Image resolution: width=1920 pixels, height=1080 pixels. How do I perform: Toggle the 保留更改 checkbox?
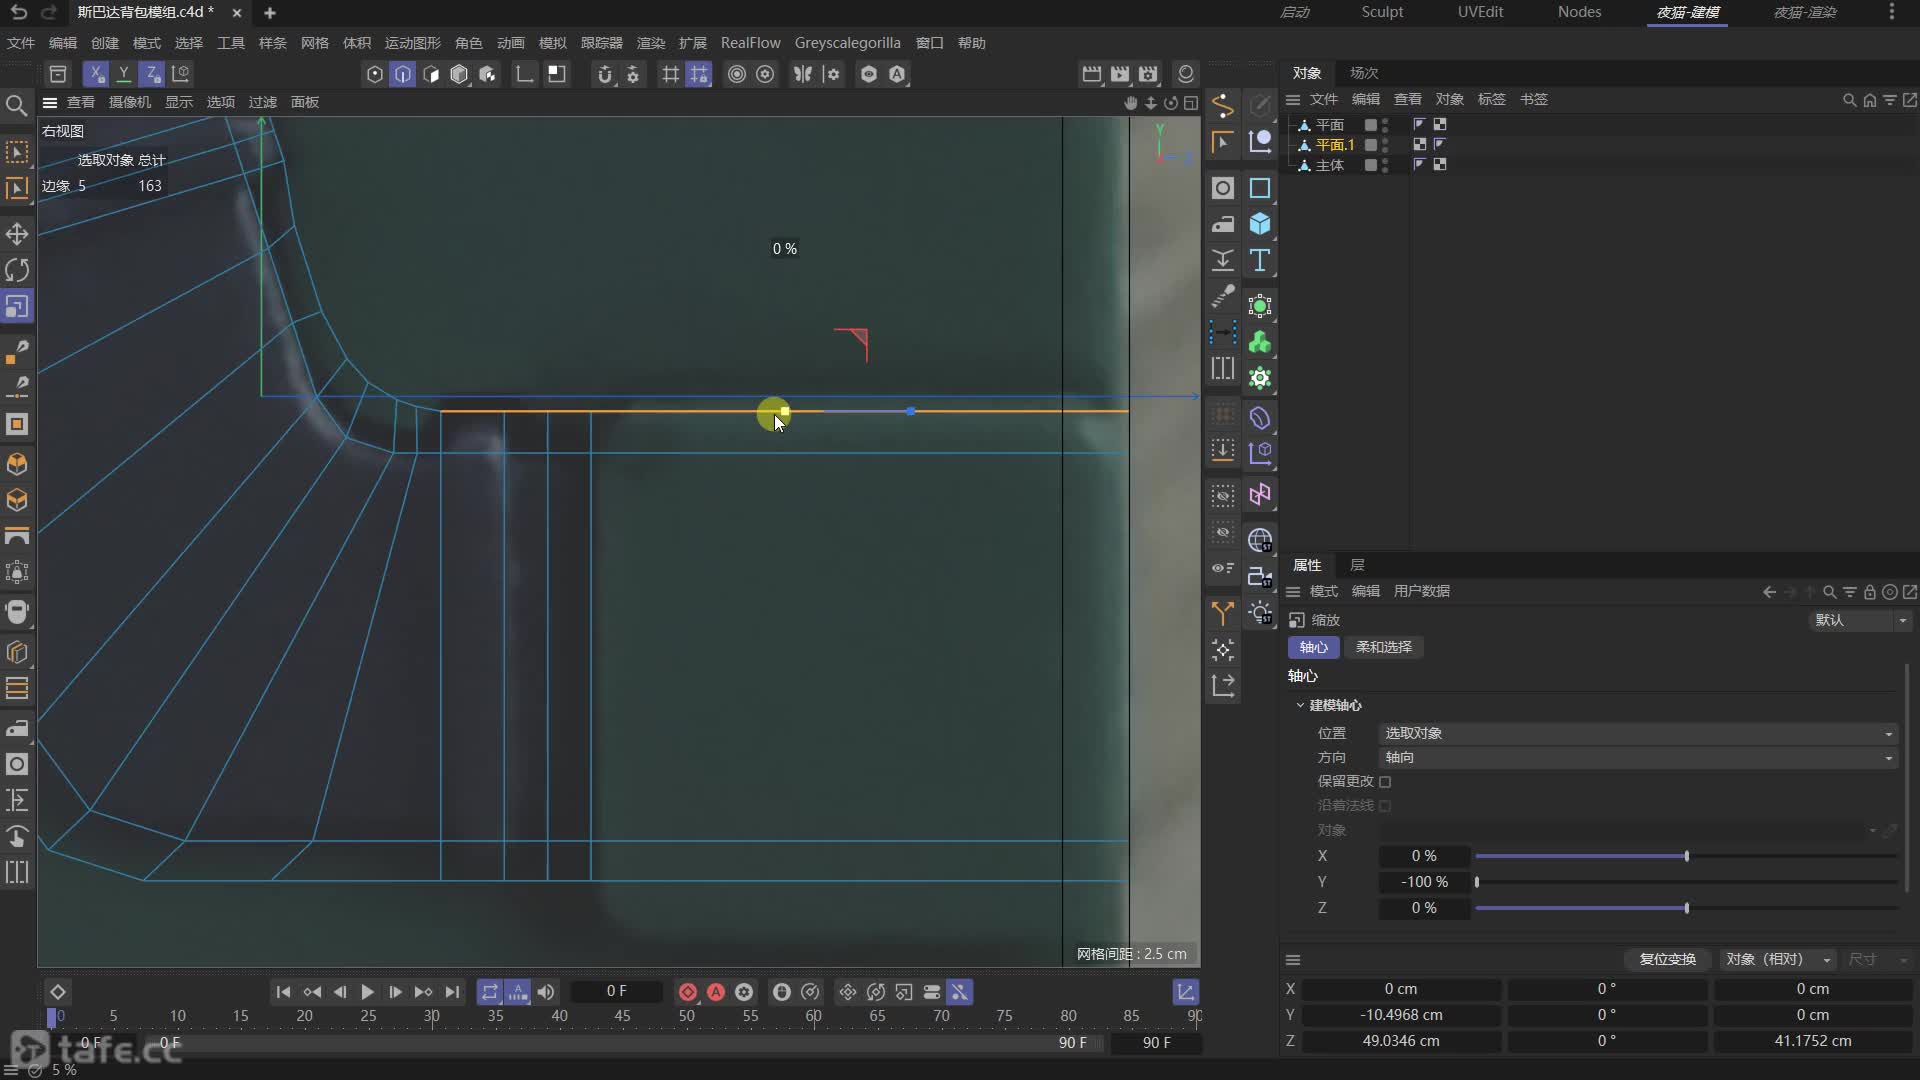click(1385, 782)
